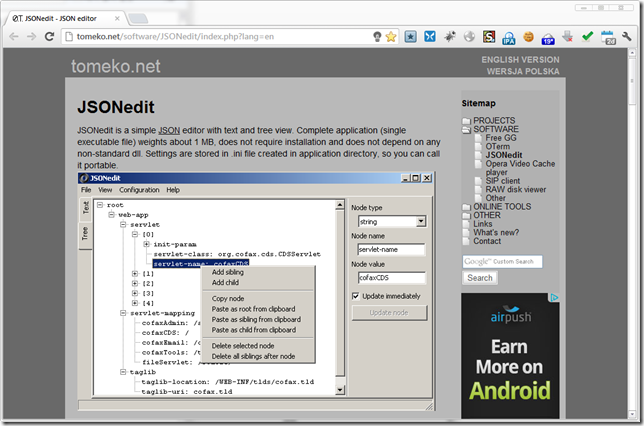Click the Node value input field
The height and width of the screenshot is (426, 644).
point(391,278)
